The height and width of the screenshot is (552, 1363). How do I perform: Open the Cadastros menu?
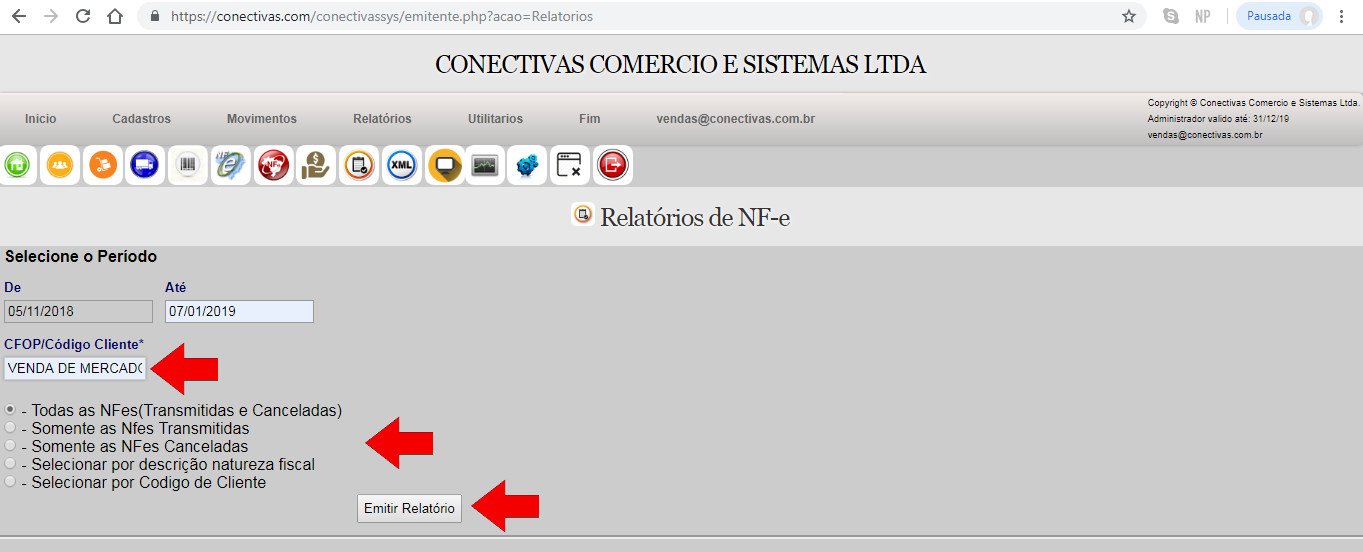tap(141, 119)
